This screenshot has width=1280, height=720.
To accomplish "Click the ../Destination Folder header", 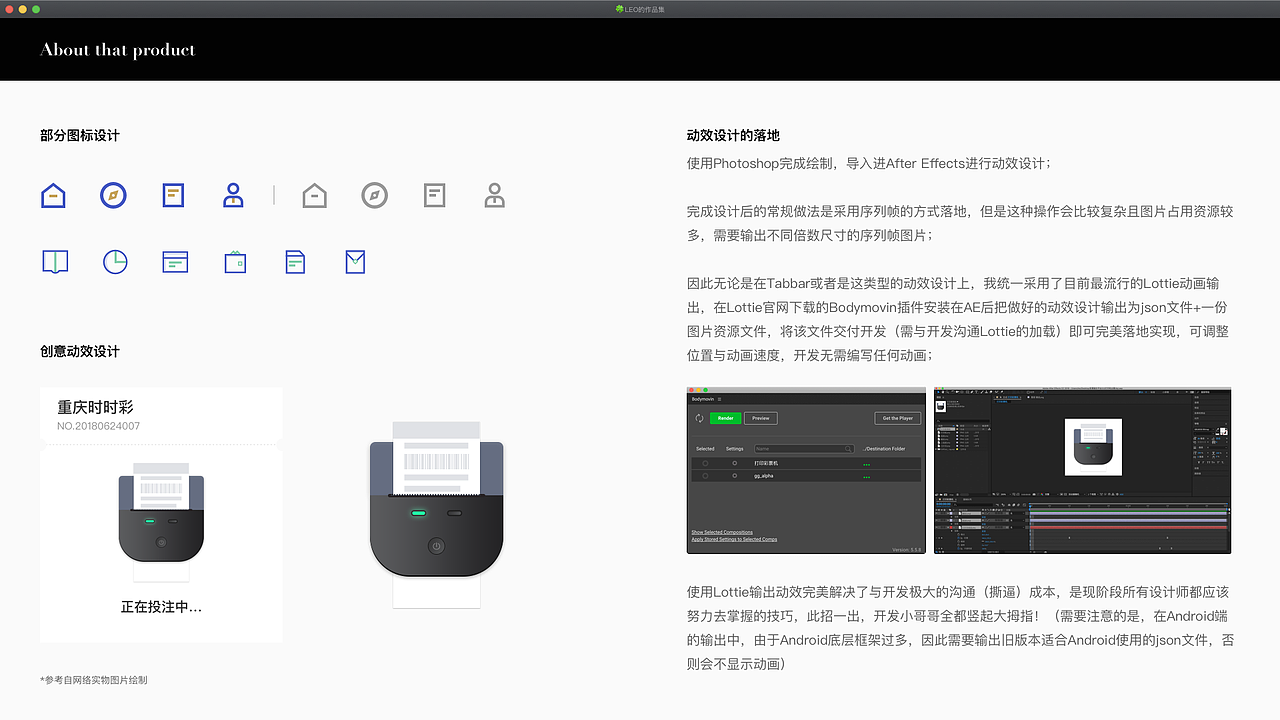I will pos(884,449).
